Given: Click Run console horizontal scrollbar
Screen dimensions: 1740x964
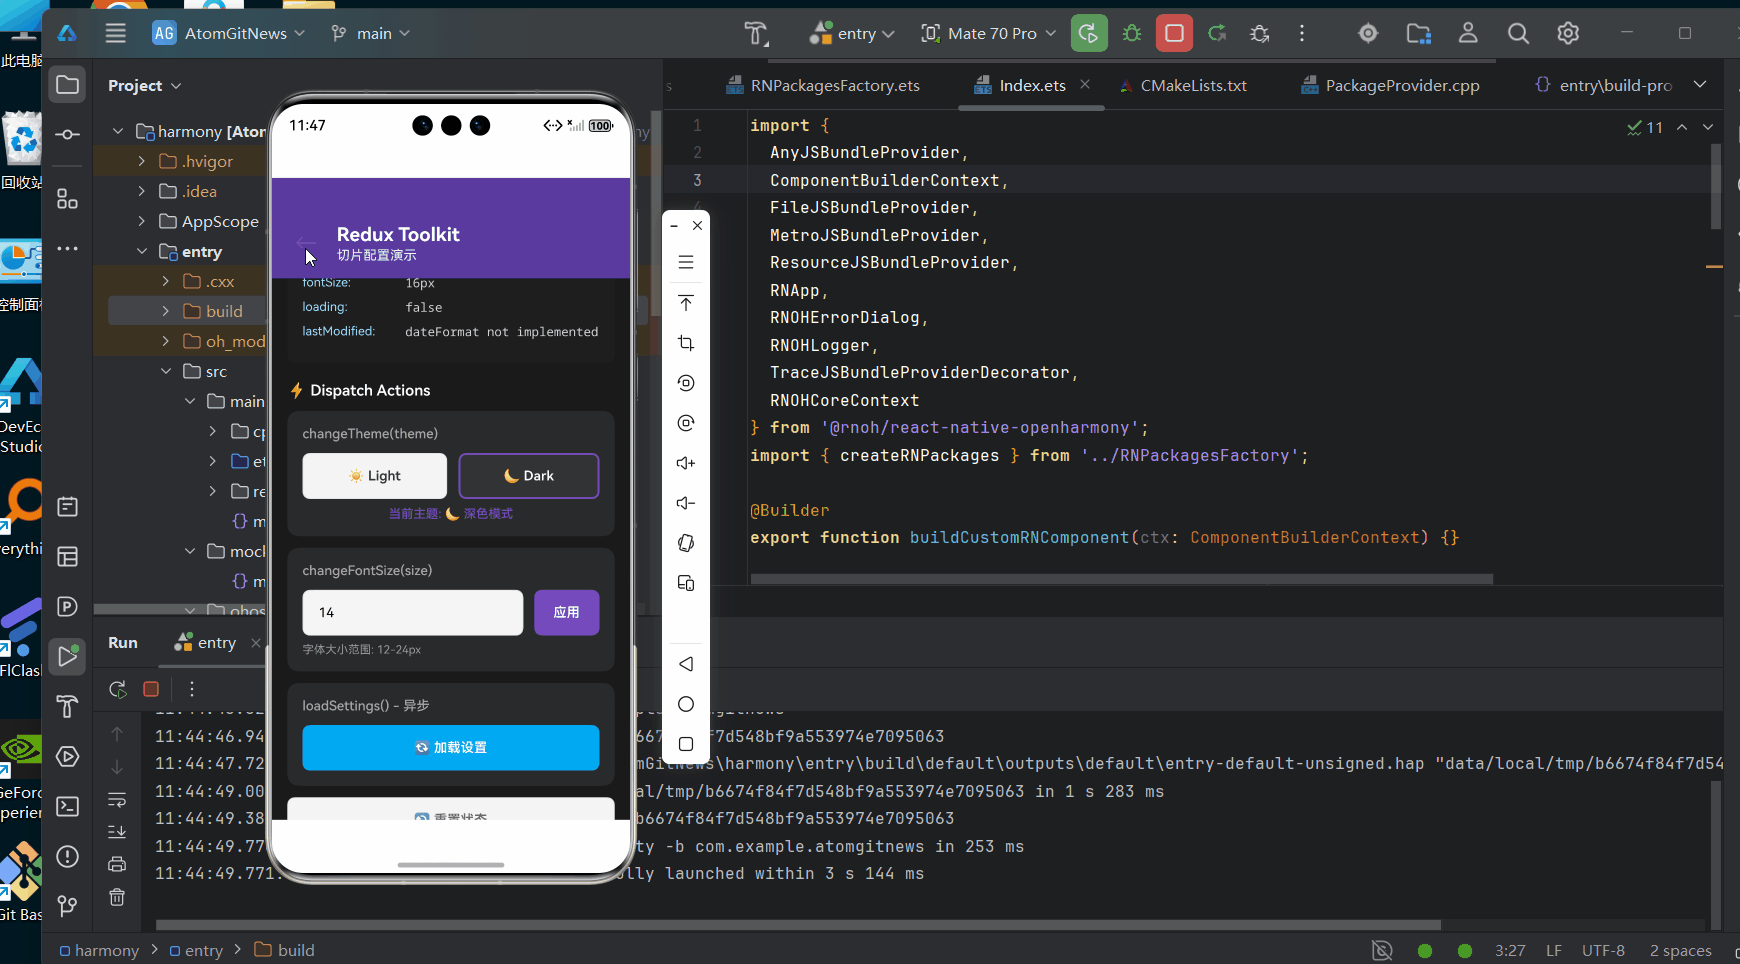Looking at the screenshot, I should (798, 925).
